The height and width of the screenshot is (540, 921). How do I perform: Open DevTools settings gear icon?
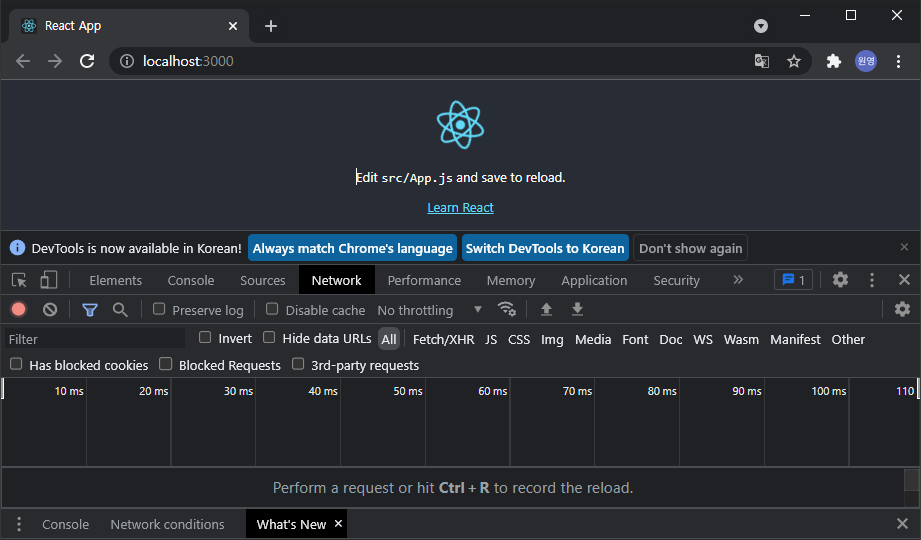point(841,280)
